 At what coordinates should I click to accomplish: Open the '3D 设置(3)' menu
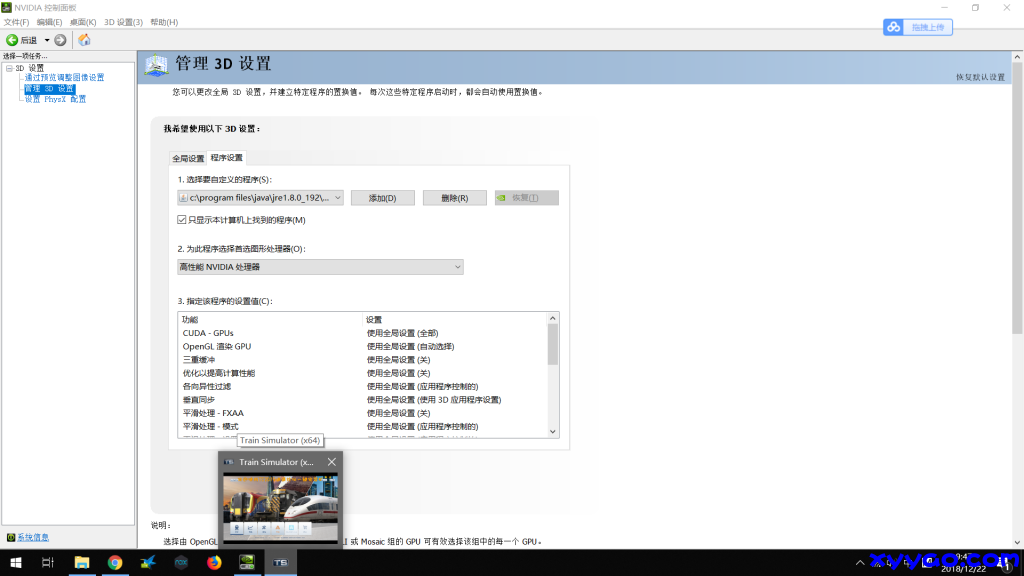[123, 22]
